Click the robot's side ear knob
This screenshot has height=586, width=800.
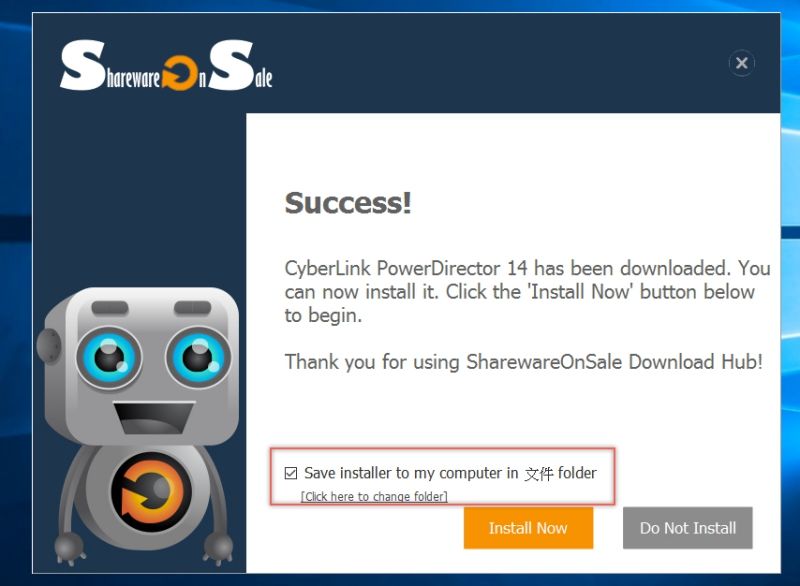click(48, 346)
